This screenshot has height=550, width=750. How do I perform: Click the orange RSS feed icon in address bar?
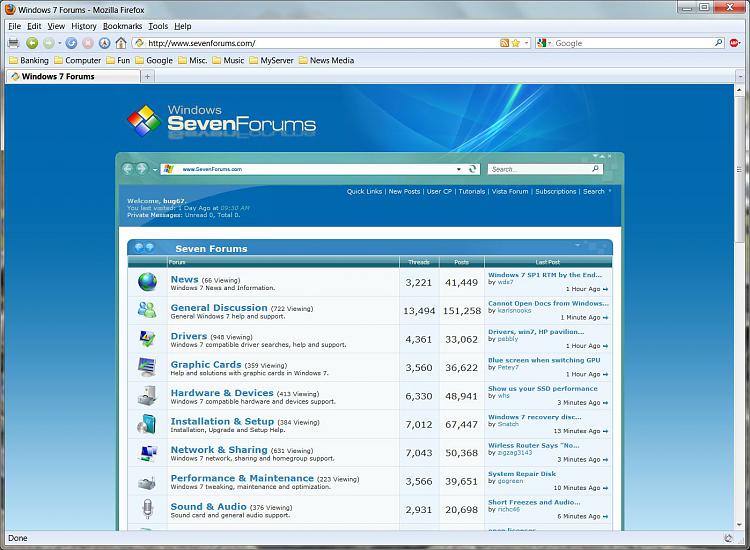pos(504,43)
